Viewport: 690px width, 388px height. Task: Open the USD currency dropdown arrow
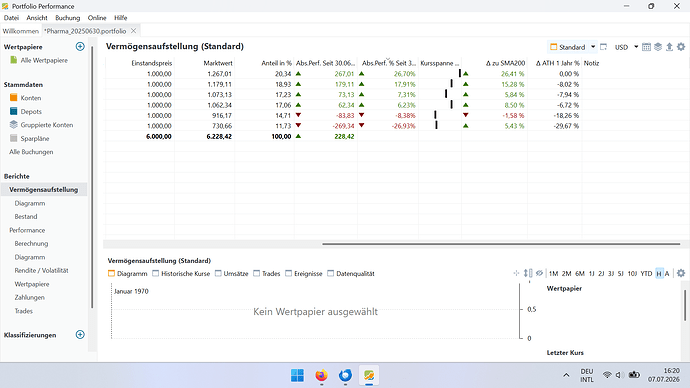point(636,47)
